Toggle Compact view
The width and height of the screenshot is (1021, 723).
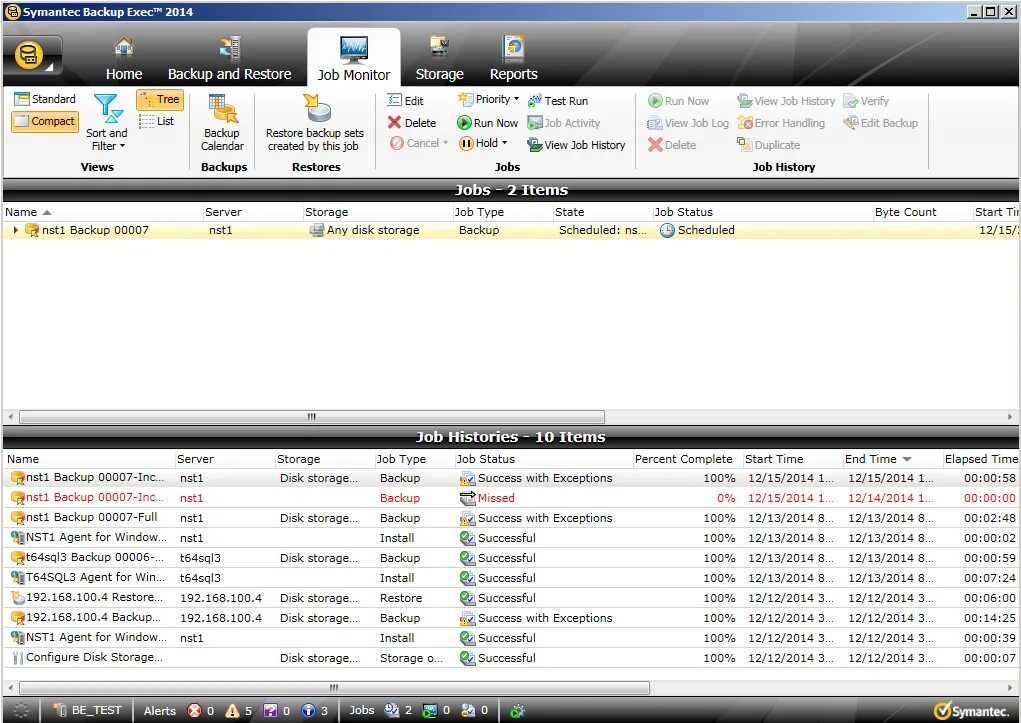[45, 121]
